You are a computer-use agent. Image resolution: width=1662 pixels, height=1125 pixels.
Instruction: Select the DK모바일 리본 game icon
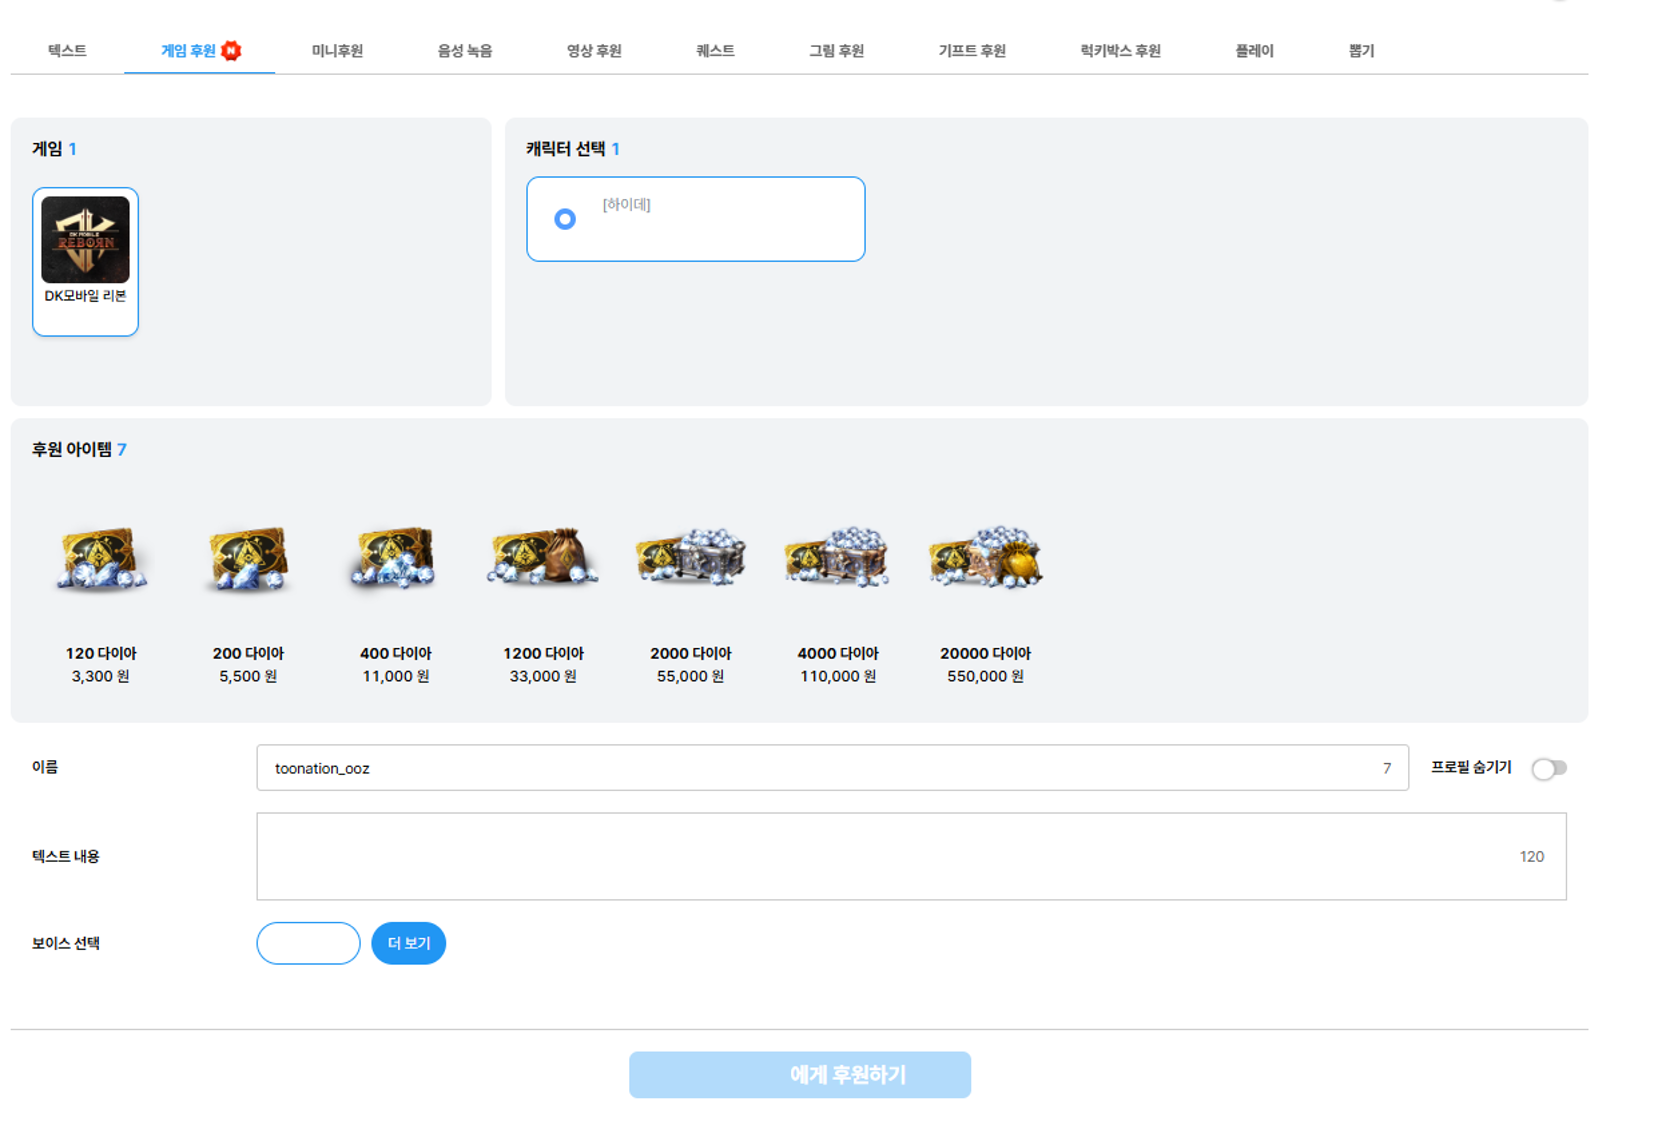pyautogui.click(x=85, y=240)
